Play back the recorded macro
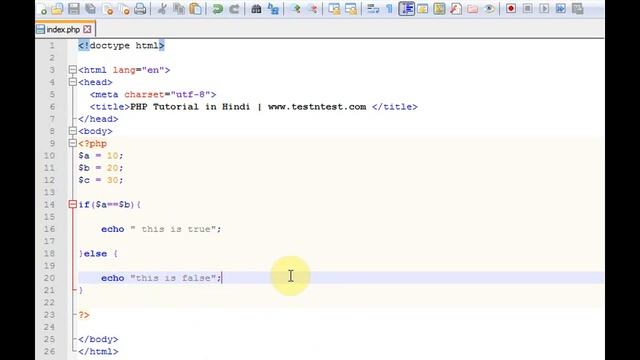Screen dimensions: 640x360 point(544,9)
